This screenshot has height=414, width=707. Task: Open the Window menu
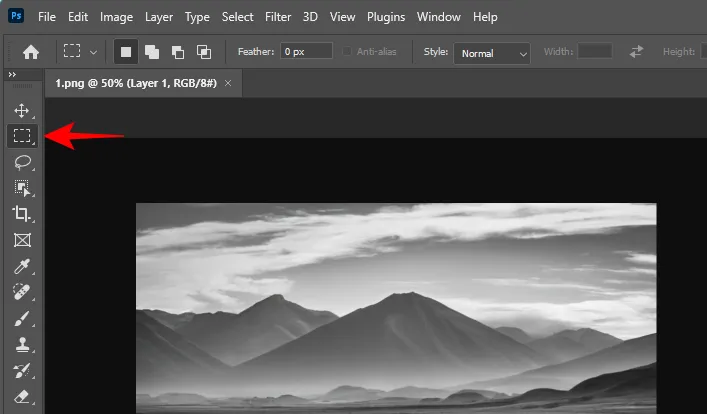click(439, 17)
